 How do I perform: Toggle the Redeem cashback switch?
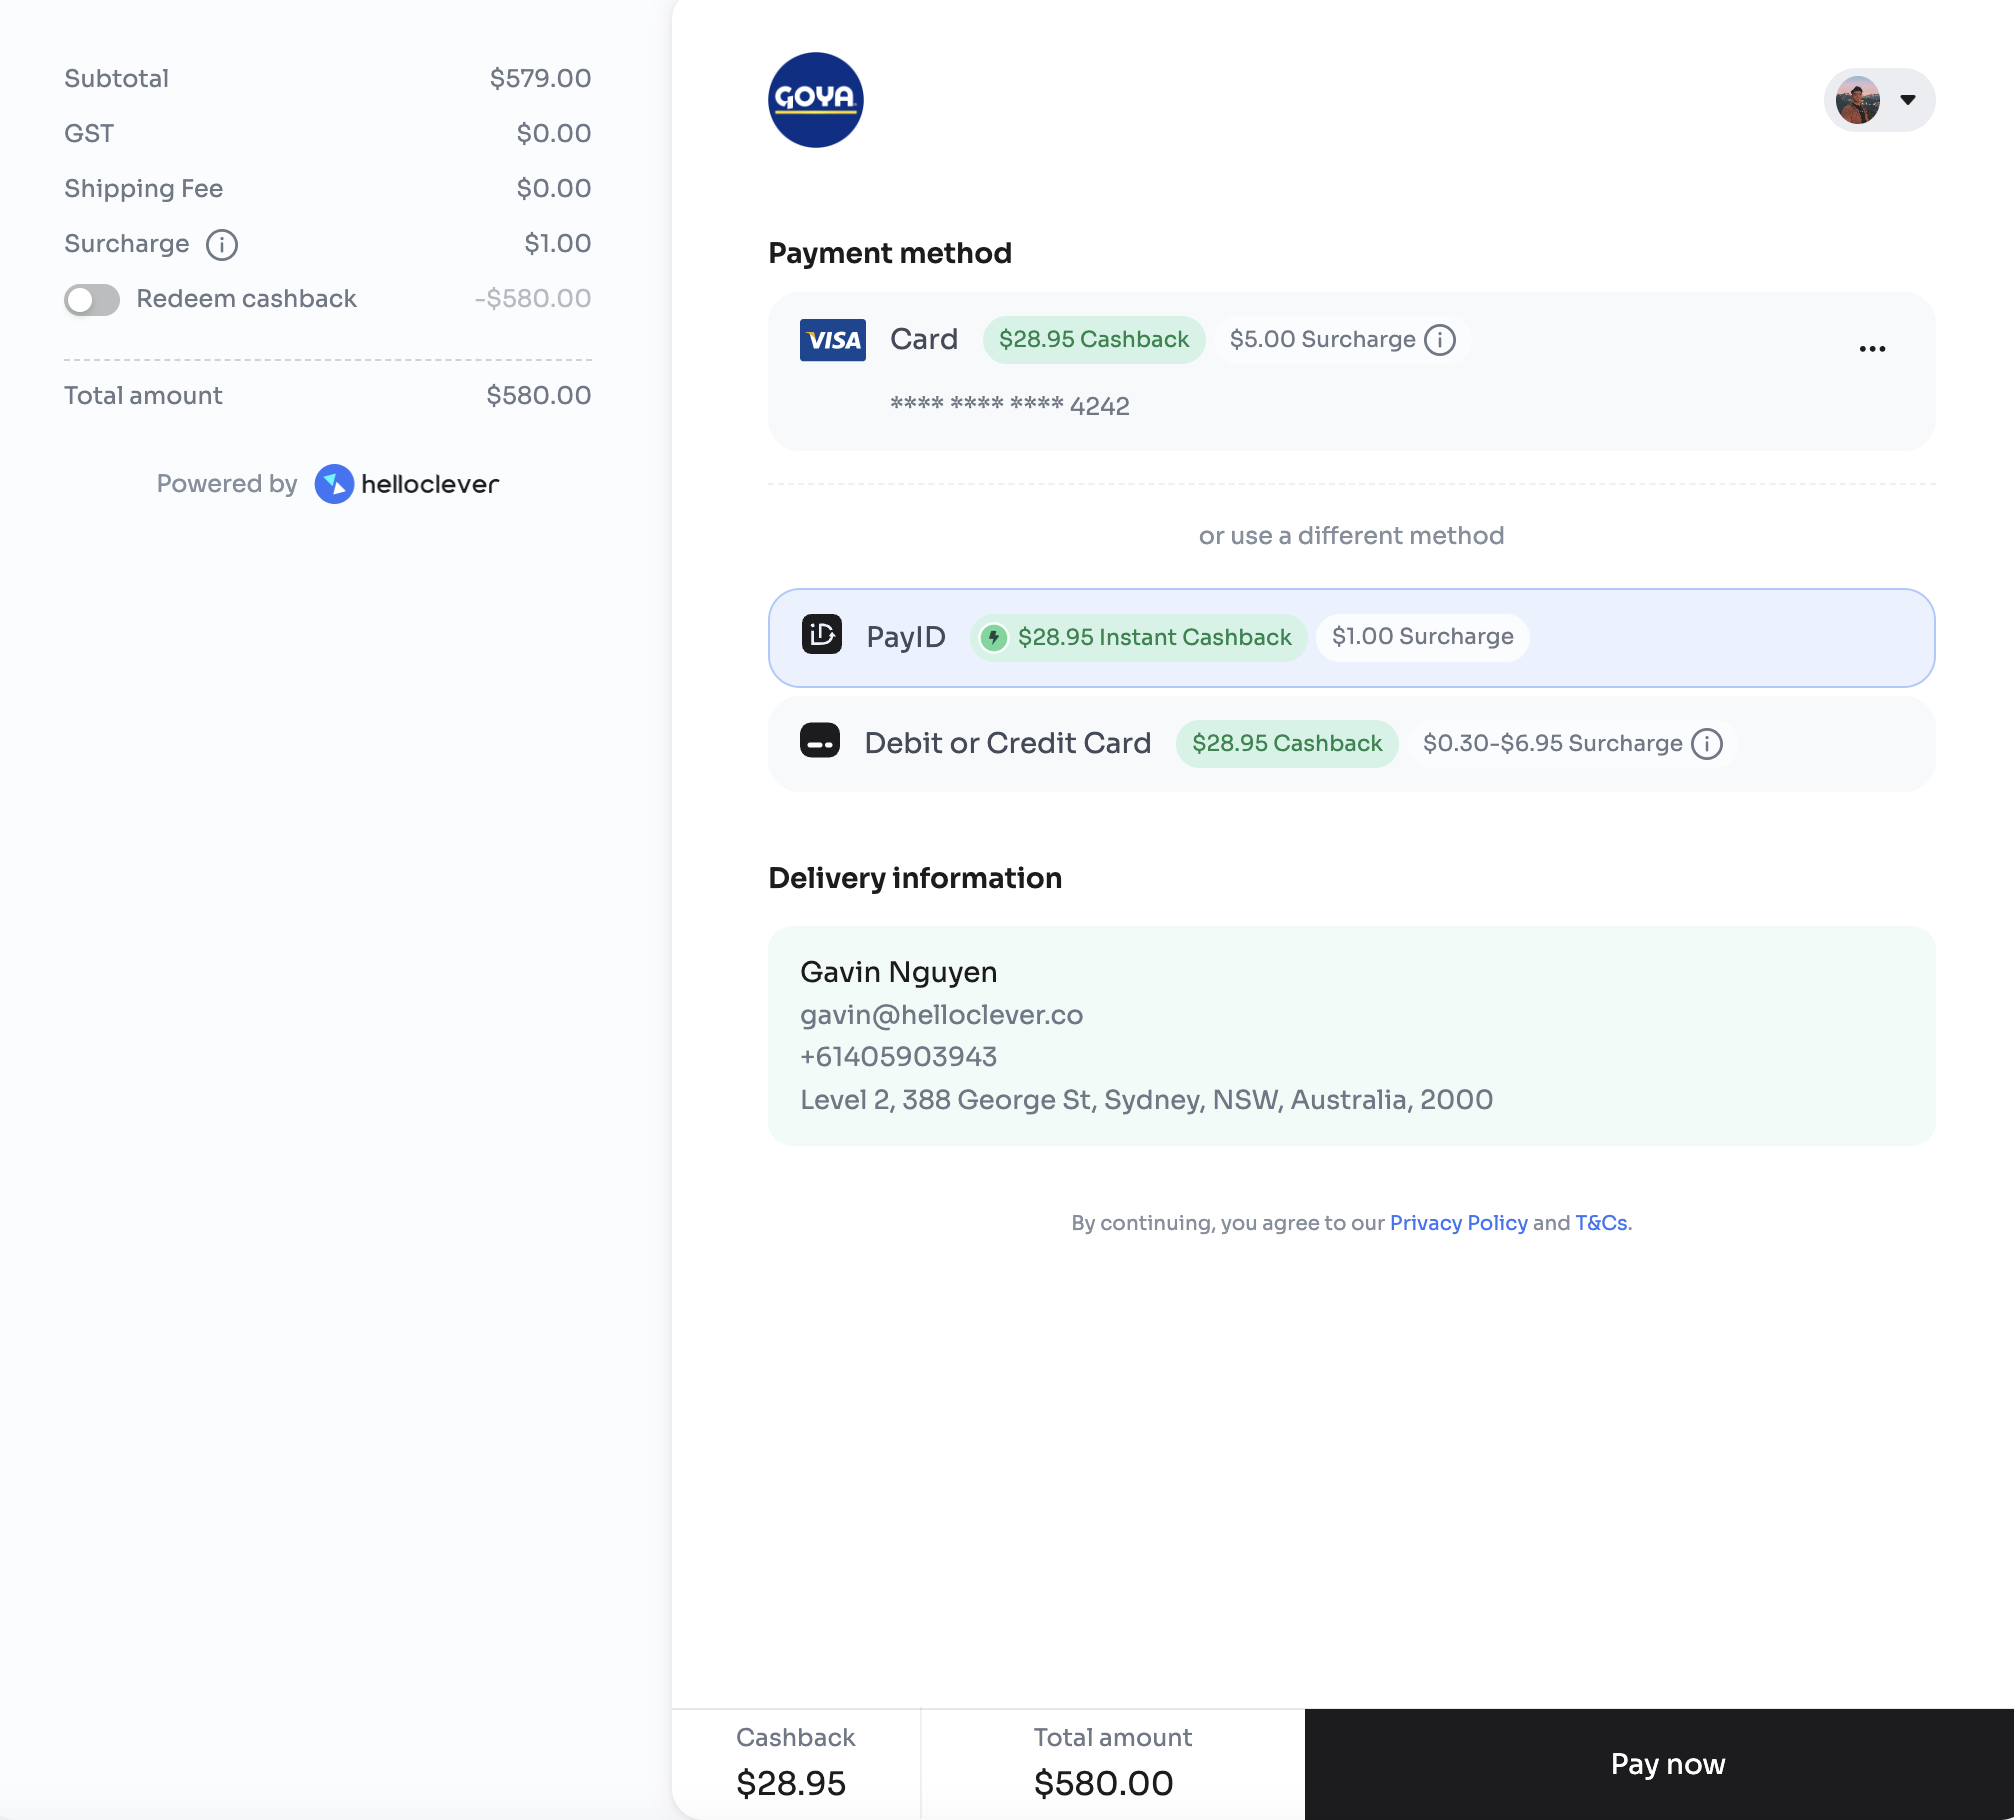92,299
